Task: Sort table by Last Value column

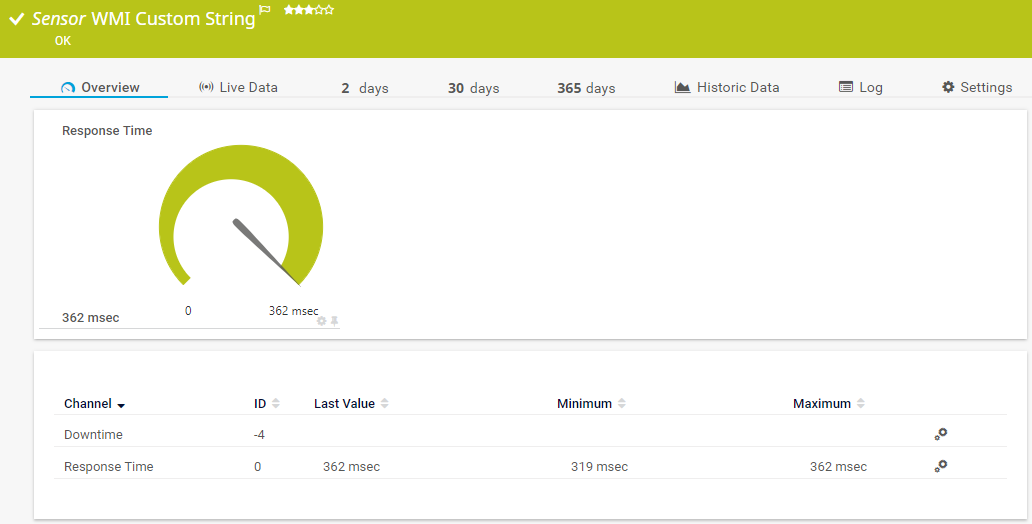Action: [x=350, y=404]
